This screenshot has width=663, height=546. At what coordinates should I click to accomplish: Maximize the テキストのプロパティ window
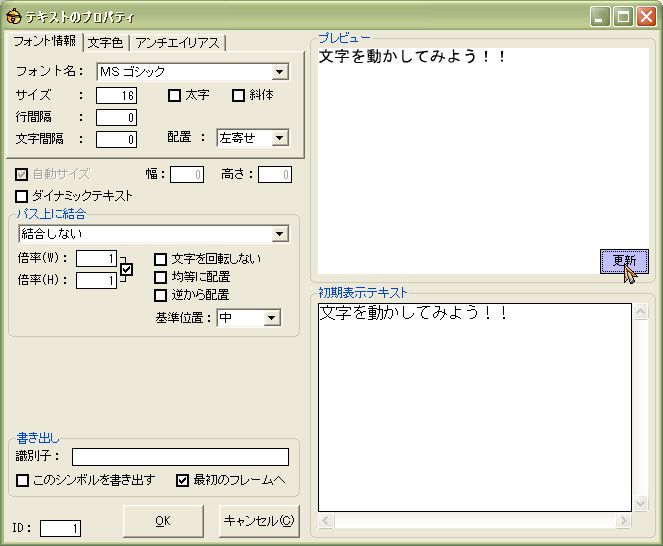(623, 16)
